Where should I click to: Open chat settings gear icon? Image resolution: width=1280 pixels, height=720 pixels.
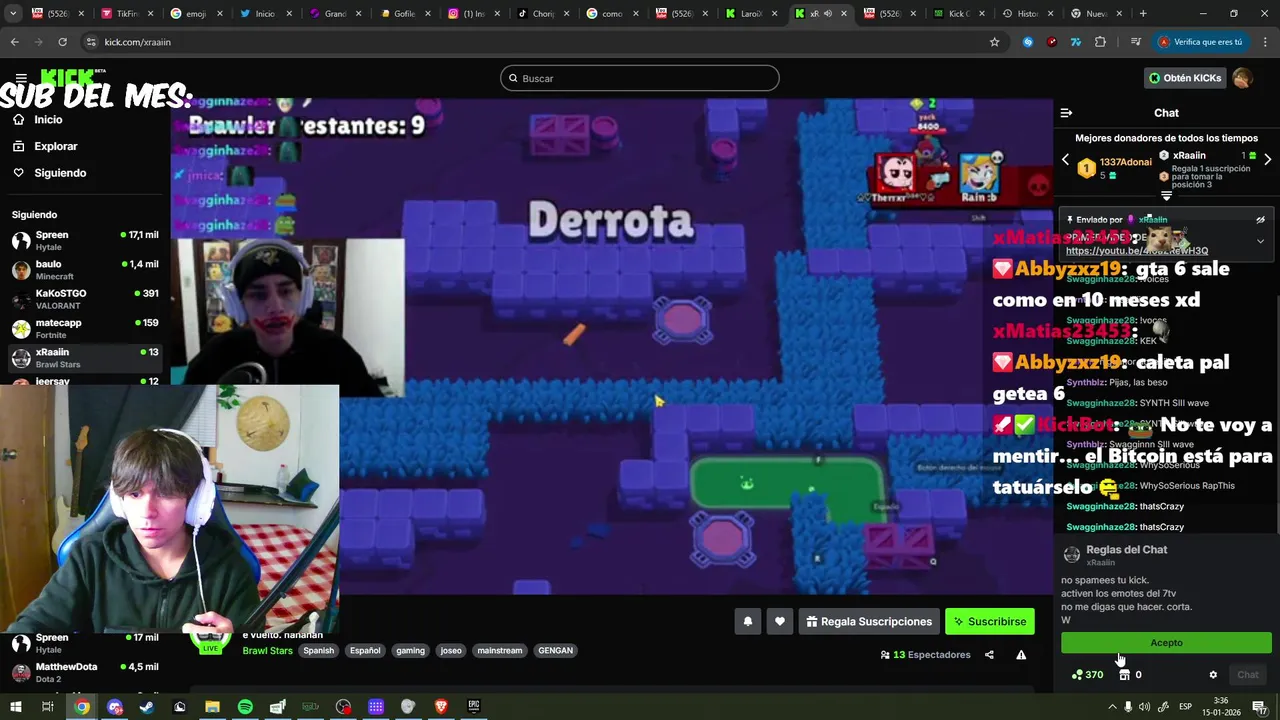pyautogui.click(x=1213, y=675)
